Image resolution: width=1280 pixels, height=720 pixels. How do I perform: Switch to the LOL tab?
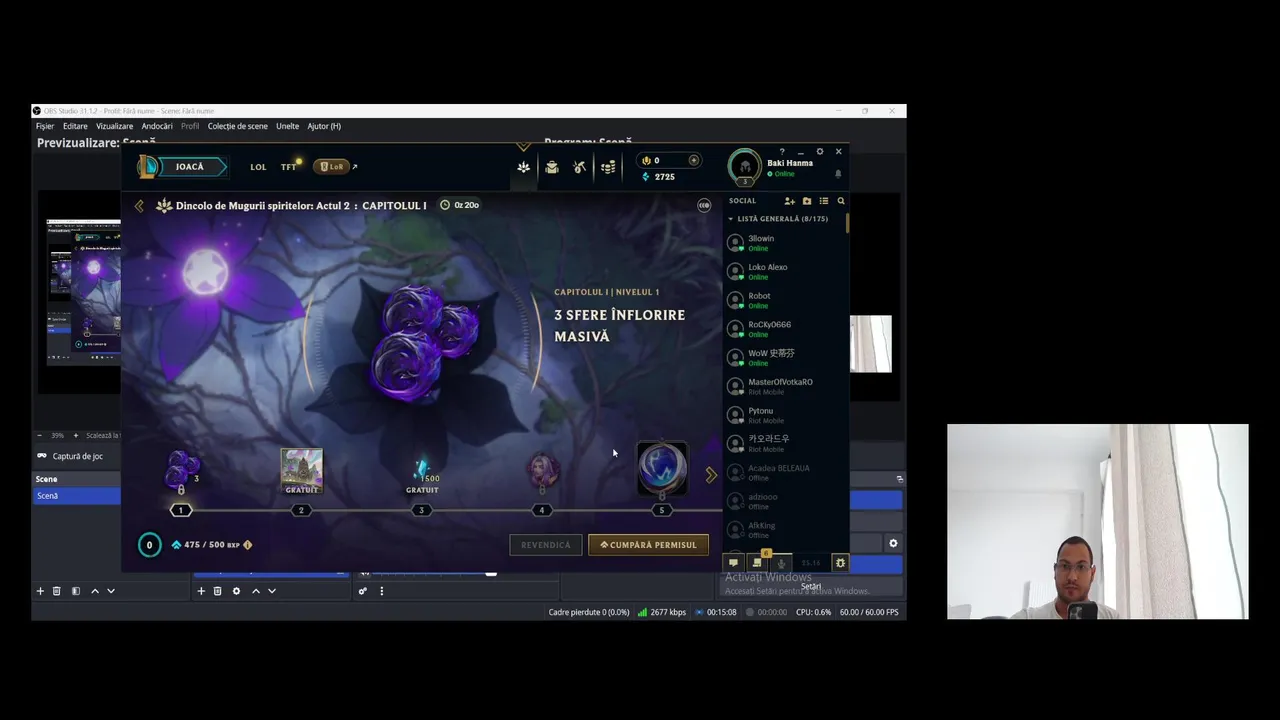(258, 167)
